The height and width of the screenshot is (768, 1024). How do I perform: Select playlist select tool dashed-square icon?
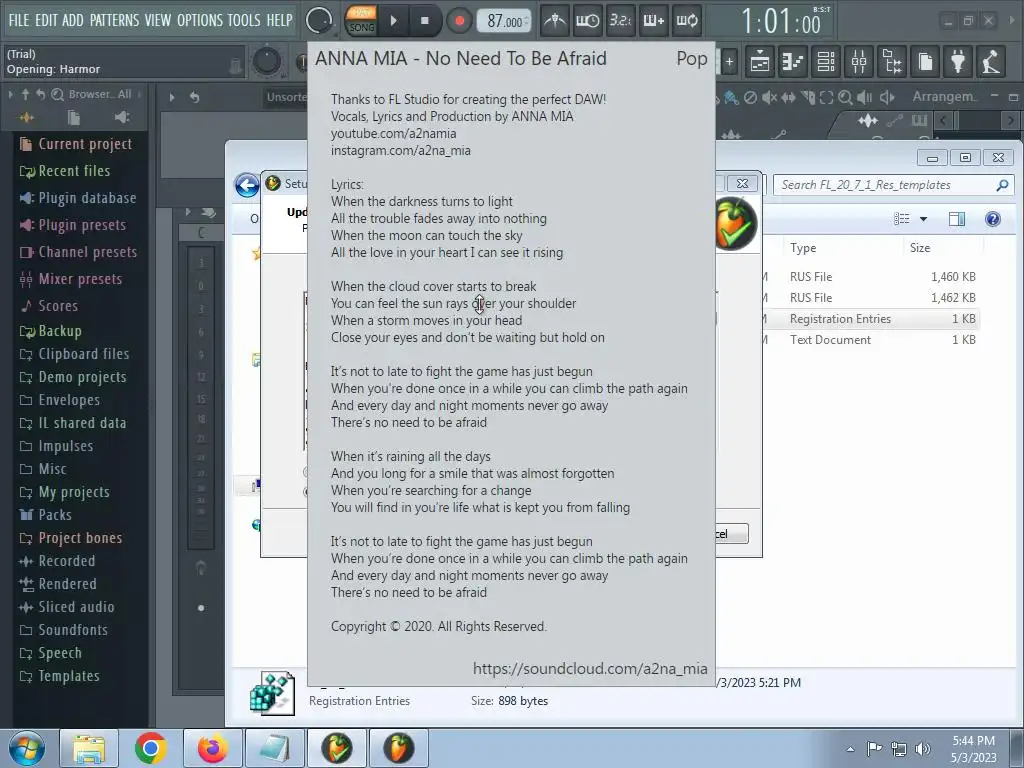pyautogui.click(x=827, y=97)
